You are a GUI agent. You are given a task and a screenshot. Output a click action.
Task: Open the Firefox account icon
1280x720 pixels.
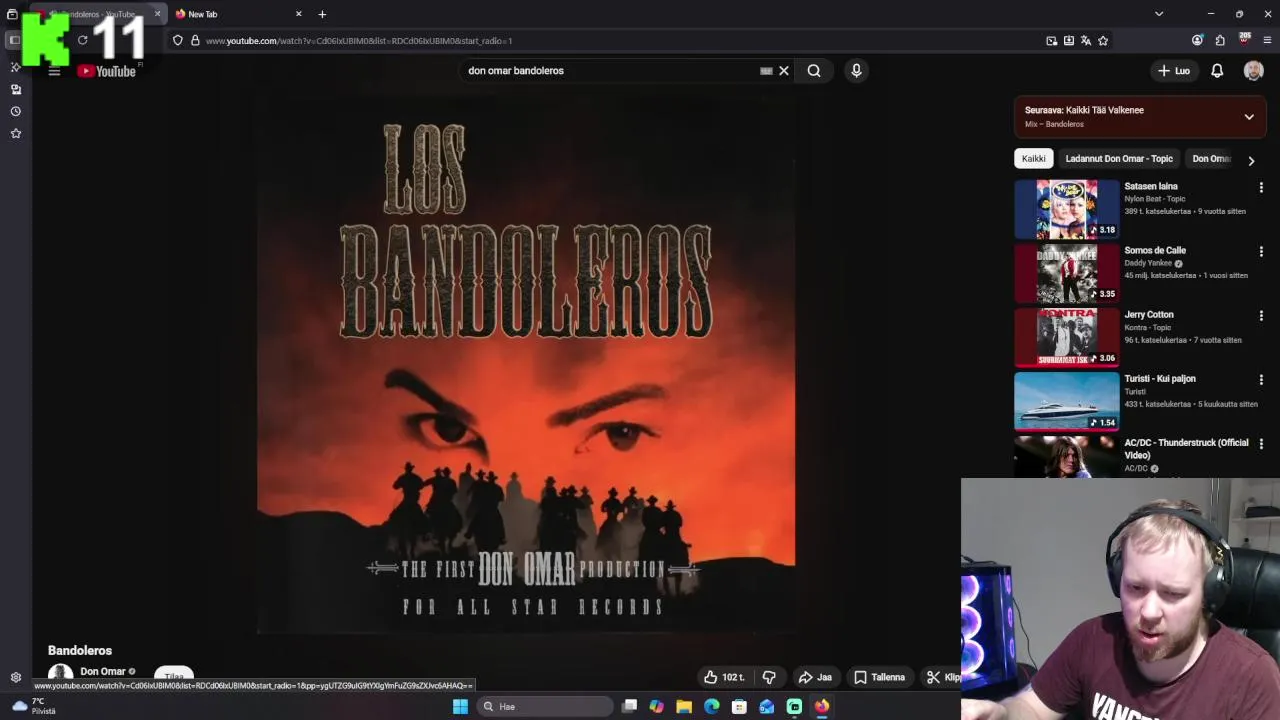pos(1197,41)
